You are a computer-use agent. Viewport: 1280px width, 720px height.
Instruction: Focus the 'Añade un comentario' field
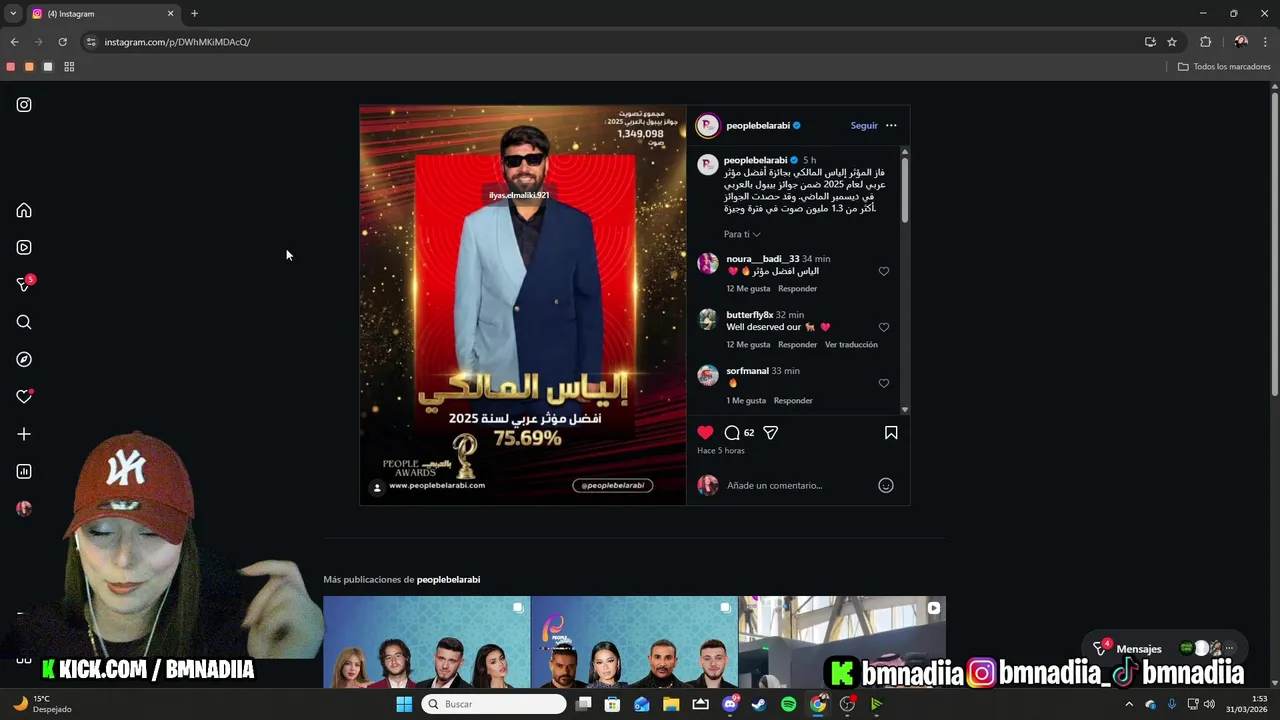click(797, 485)
